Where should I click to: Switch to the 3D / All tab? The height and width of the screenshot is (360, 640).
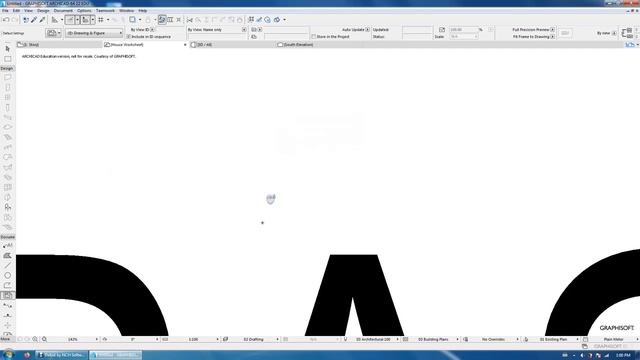tap(232, 44)
